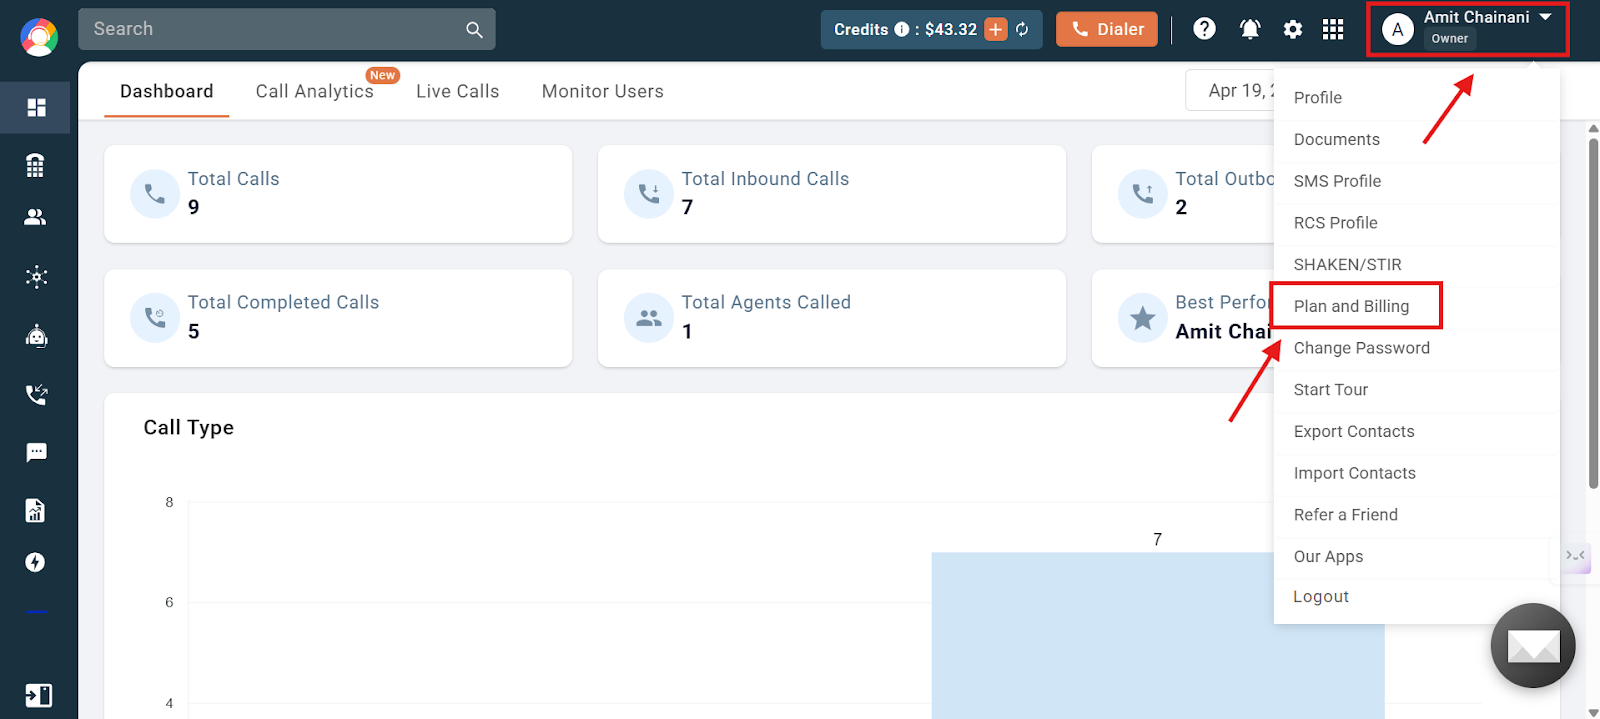
Task: Open the Dashboard grid icon in sidebar
Action: coord(37,107)
